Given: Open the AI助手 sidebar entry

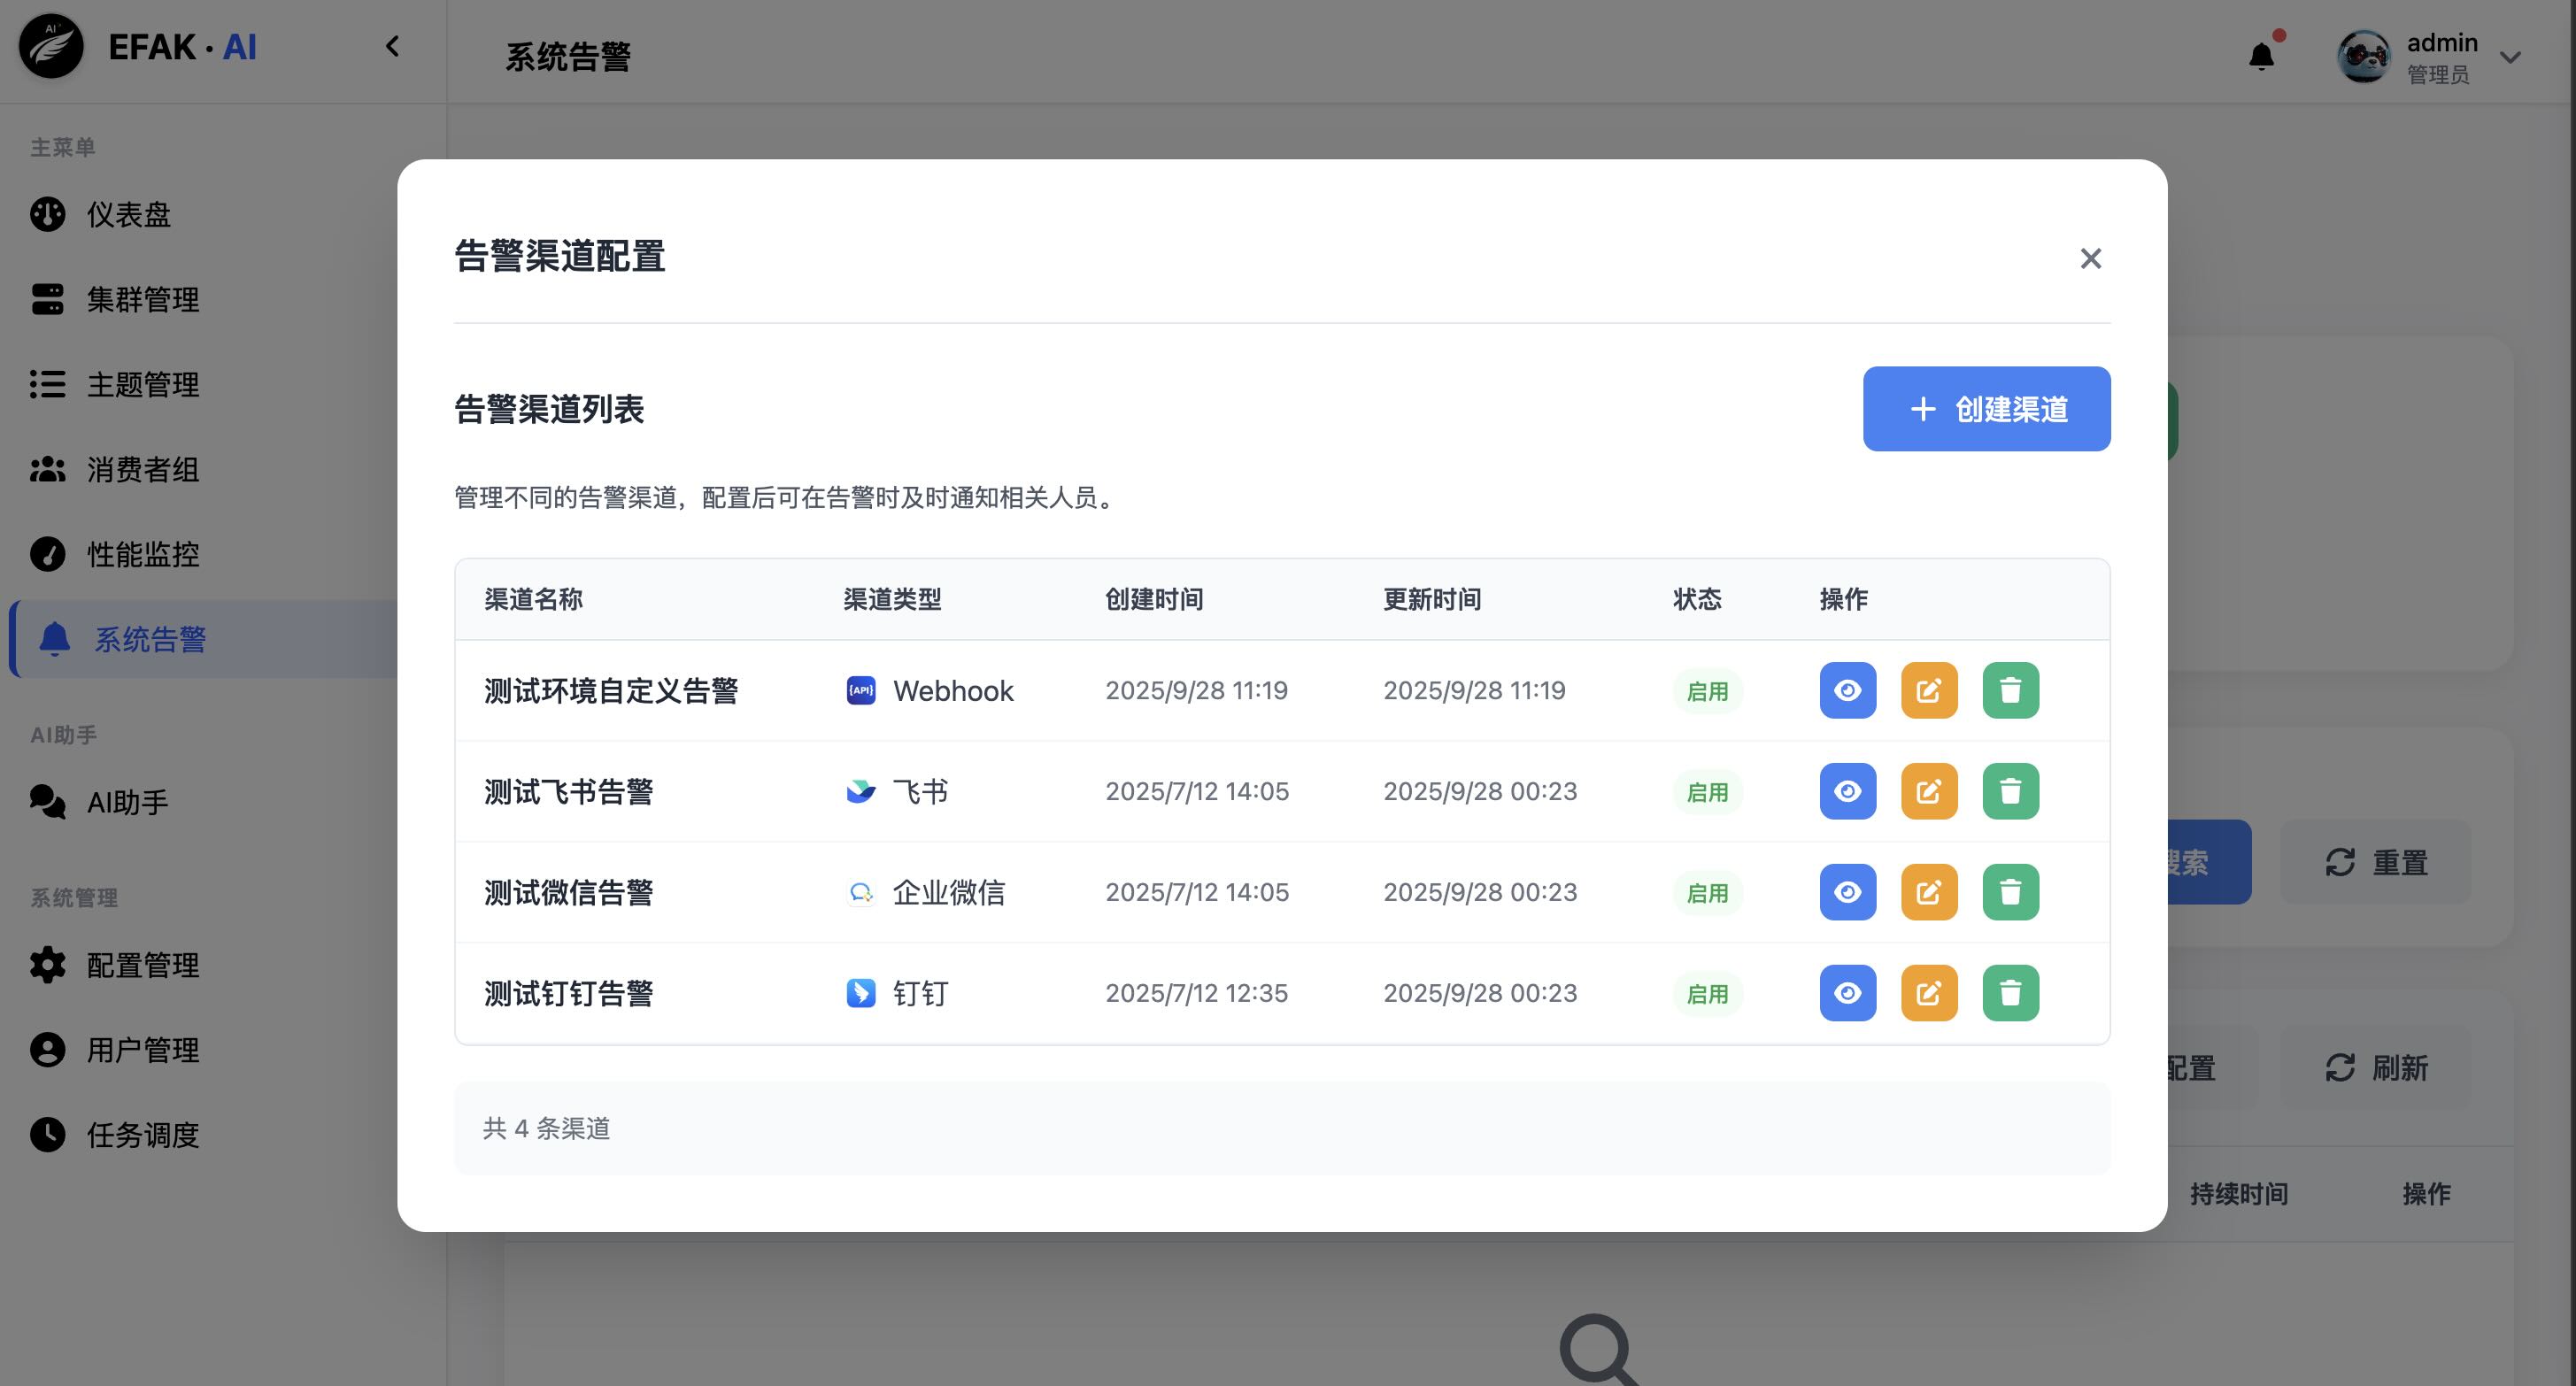Looking at the screenshot, I should coord(127,802).
